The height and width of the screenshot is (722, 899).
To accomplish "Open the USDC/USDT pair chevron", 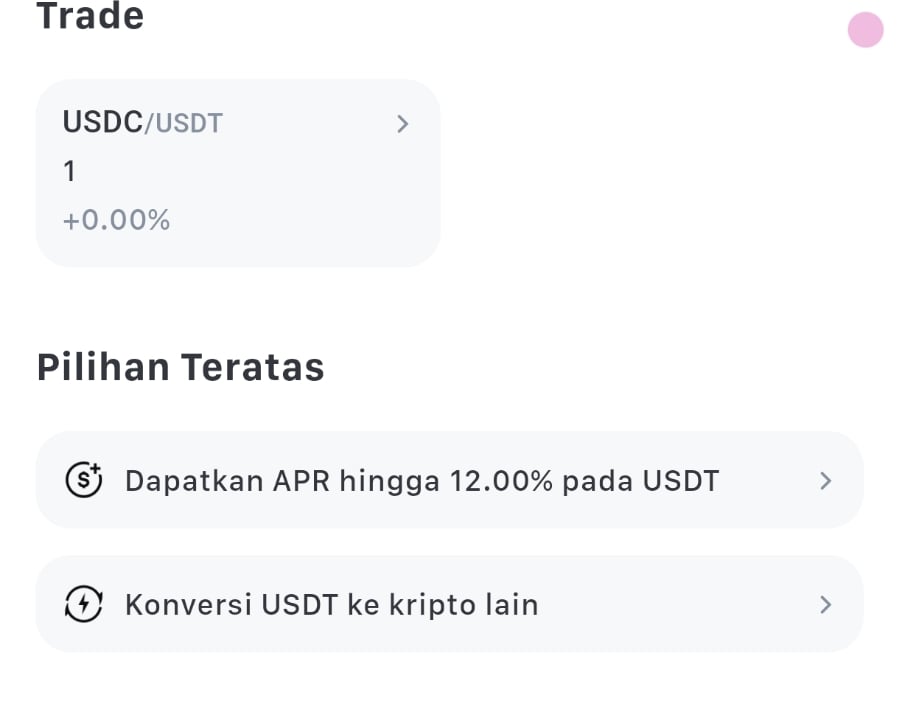I will [402, 124].
